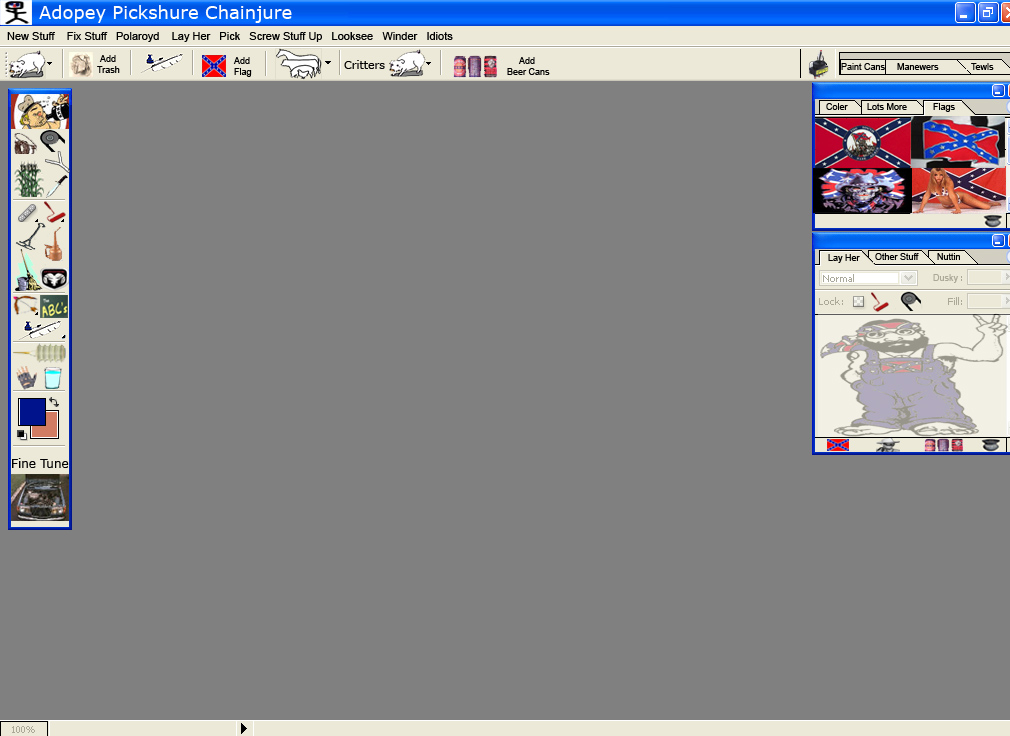Select the rolled belt tool in toolbox
Image resolution: width=1010 pixels, height=736 pixels.
click(x=53, y=140)
